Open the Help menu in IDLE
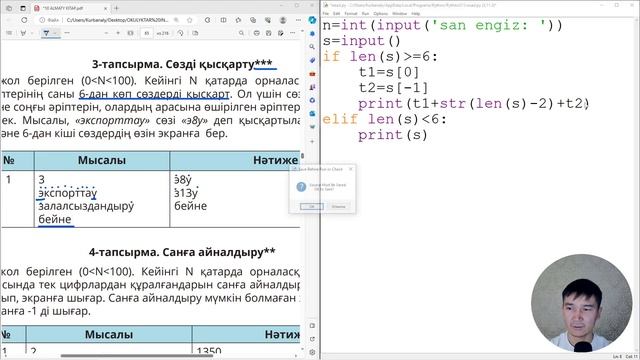Image resolution: width=640 pixels, height=360 pixels. [x=416, y=13]
